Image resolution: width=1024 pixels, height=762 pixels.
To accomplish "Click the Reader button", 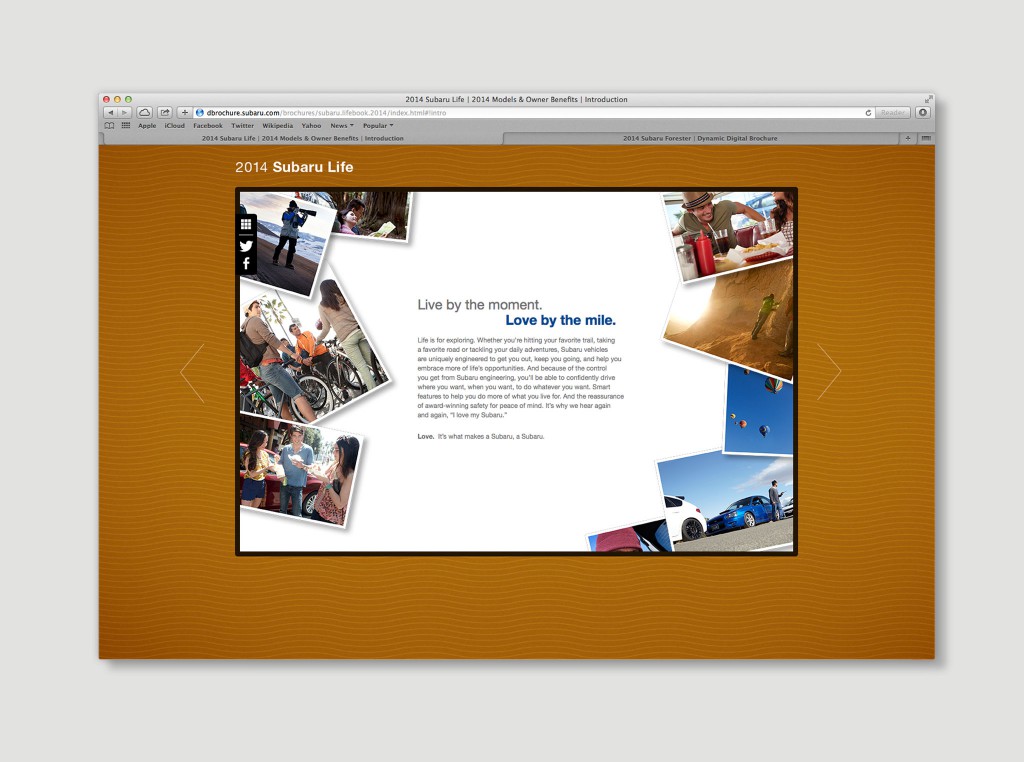I will tap(892, 113).
